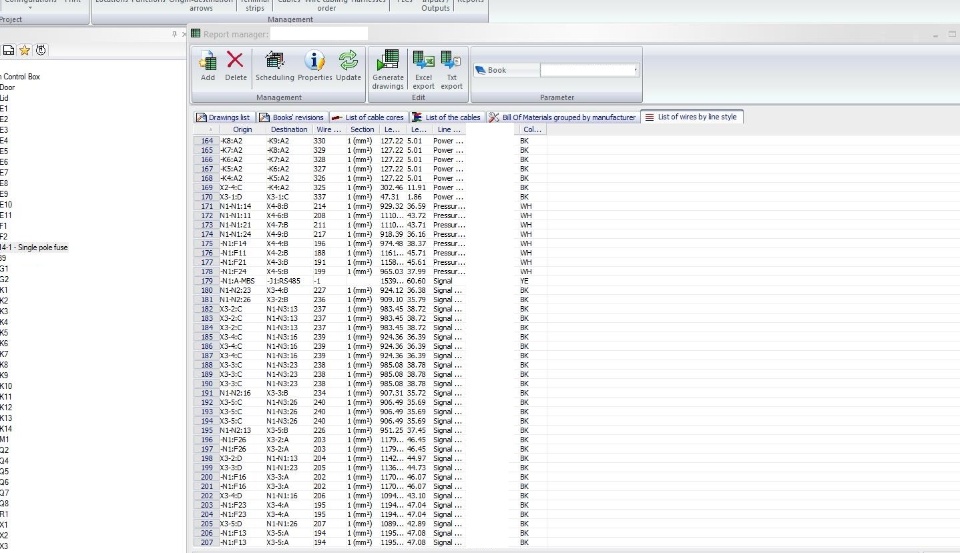Click the sort arrow header above row numbers
This screenshot has height=553, width=960.
click(x=206, y=129)
